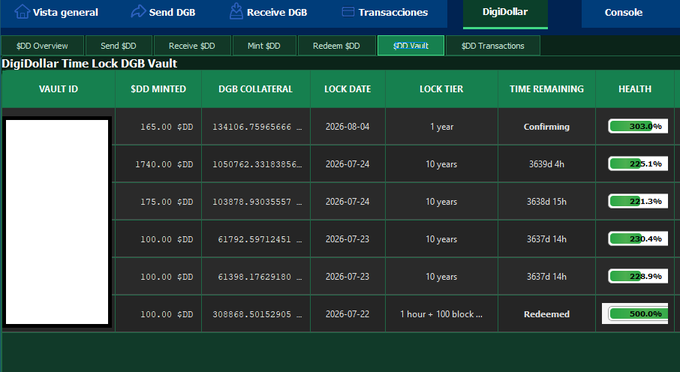Click the DigiDollar Time Lock DGB Vault heading
The height and width of the screenshot is (372, 680).
[x=89, y=64]
